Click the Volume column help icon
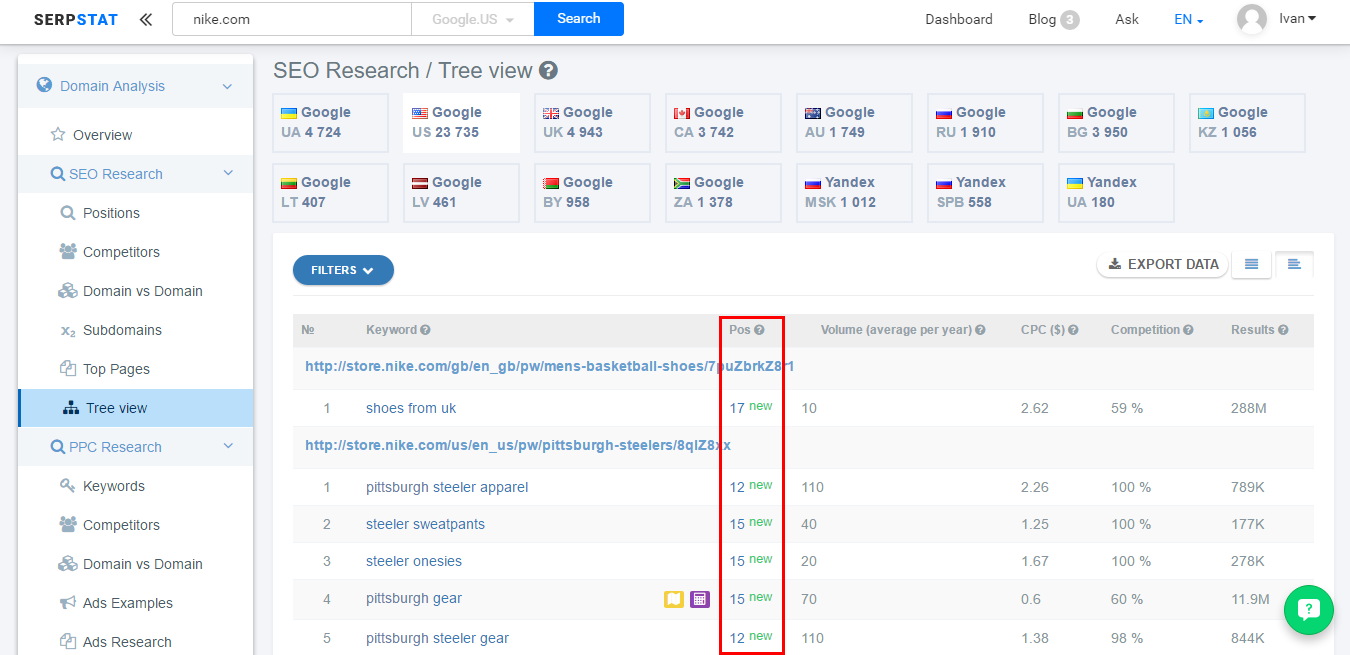The height and width of the screenshot is (655, 1350). tap(980, 330)
